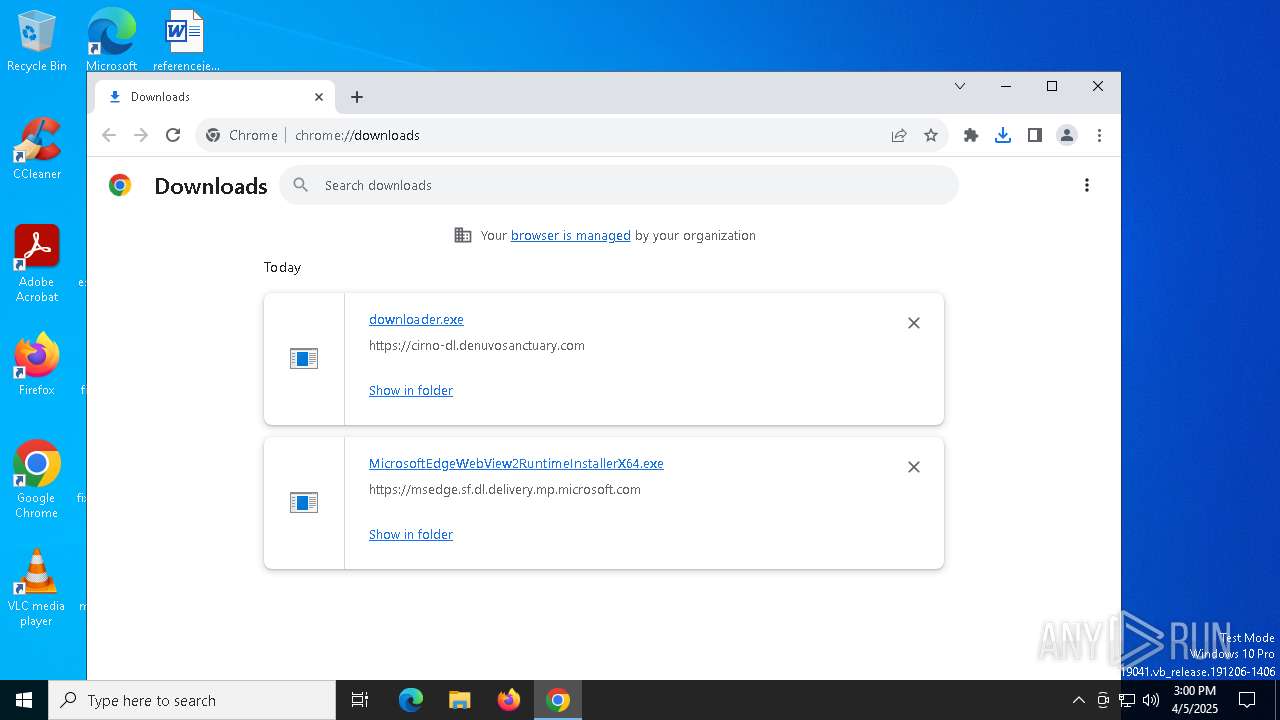Open the CCleaner desktop shortcut

(x=37, y=150)
